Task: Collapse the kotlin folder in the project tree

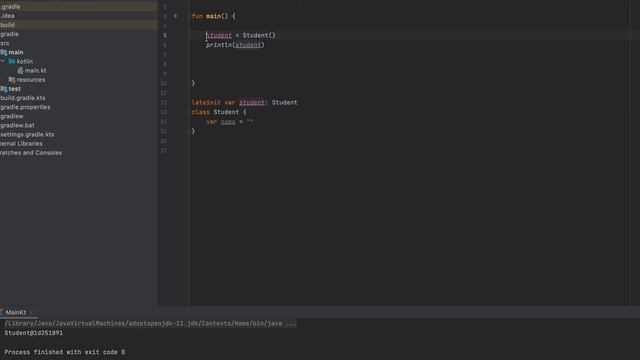Action: pyautogui.click(x=3, y=61)
